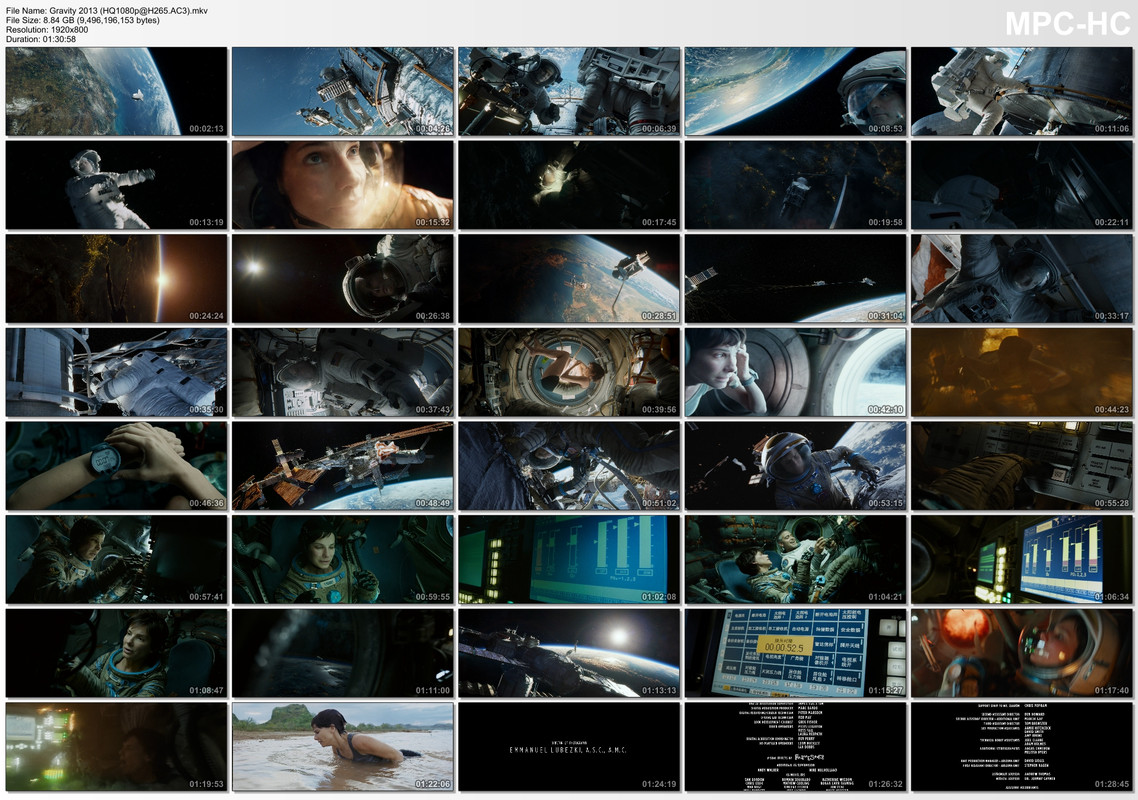Select the credits frame at 01:26:32
The image size is (1138, 800).
pyautogui.click(x=795, y=747)
